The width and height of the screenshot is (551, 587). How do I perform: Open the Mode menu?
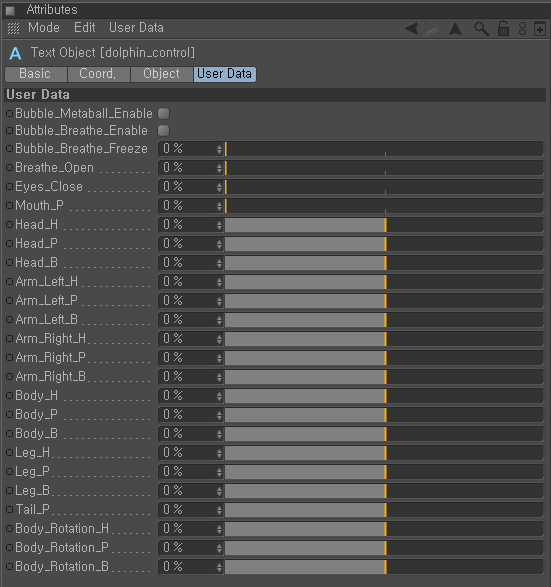[x=44, y=28]
